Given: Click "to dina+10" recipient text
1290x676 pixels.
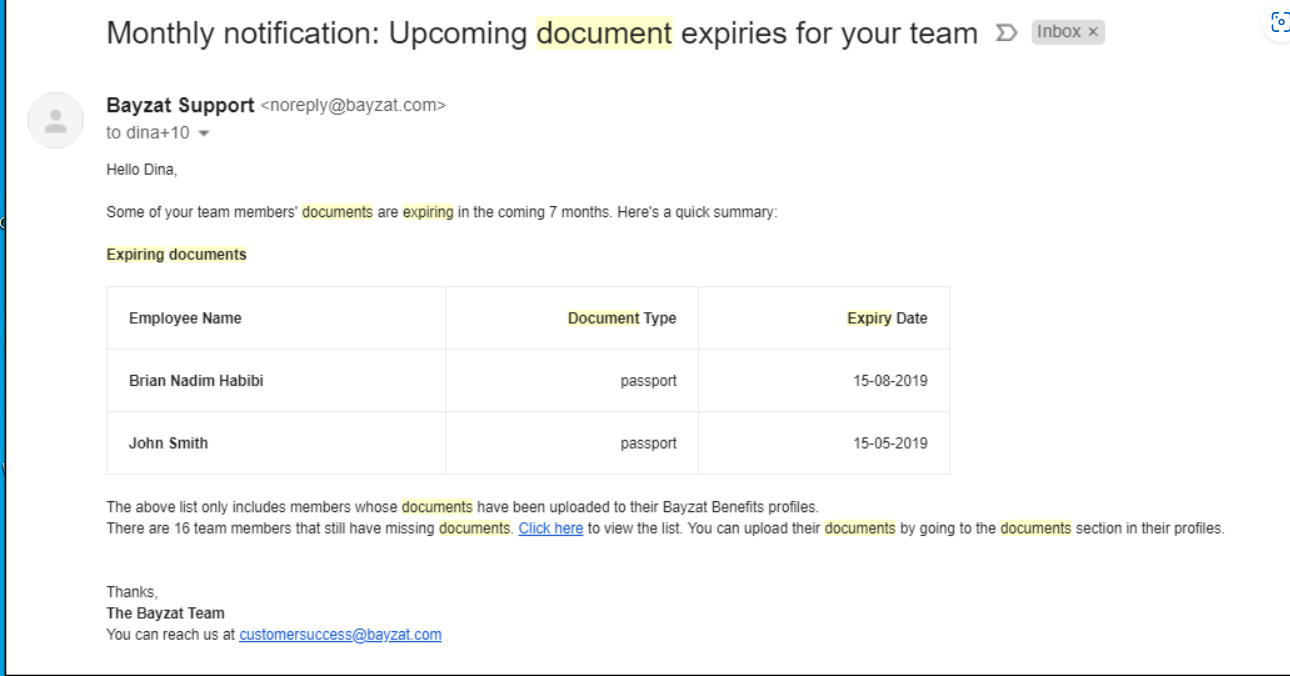Looking at the screenshot, I should click(149, 134).
